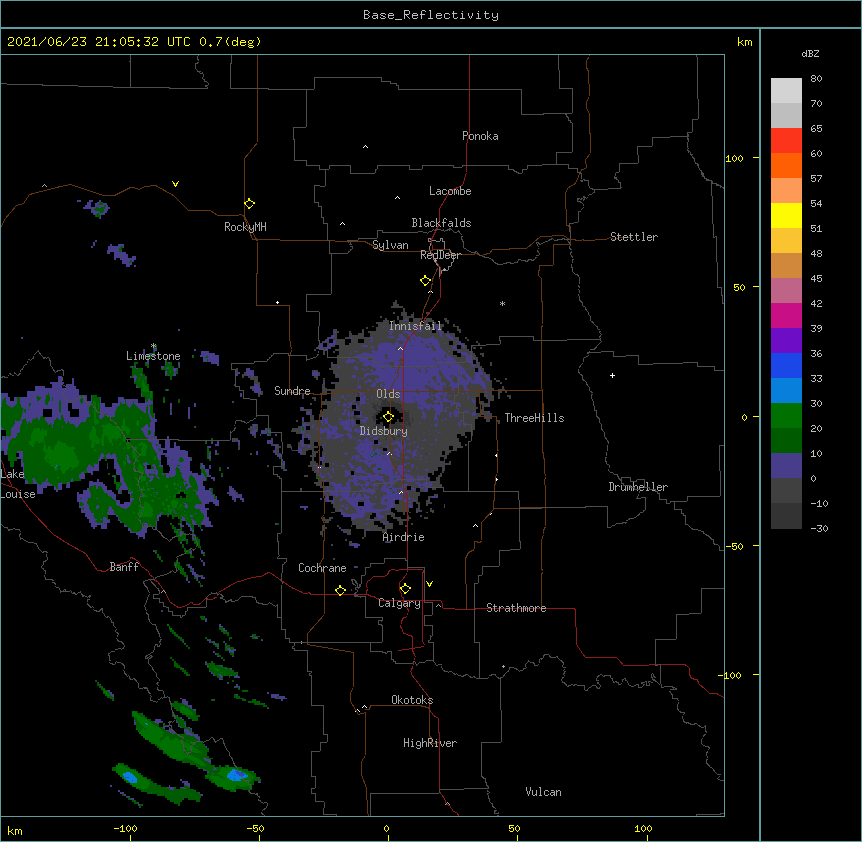The image size is (862, 842).
Task: Click the Drumheller city label
Action: coord(638,487)
